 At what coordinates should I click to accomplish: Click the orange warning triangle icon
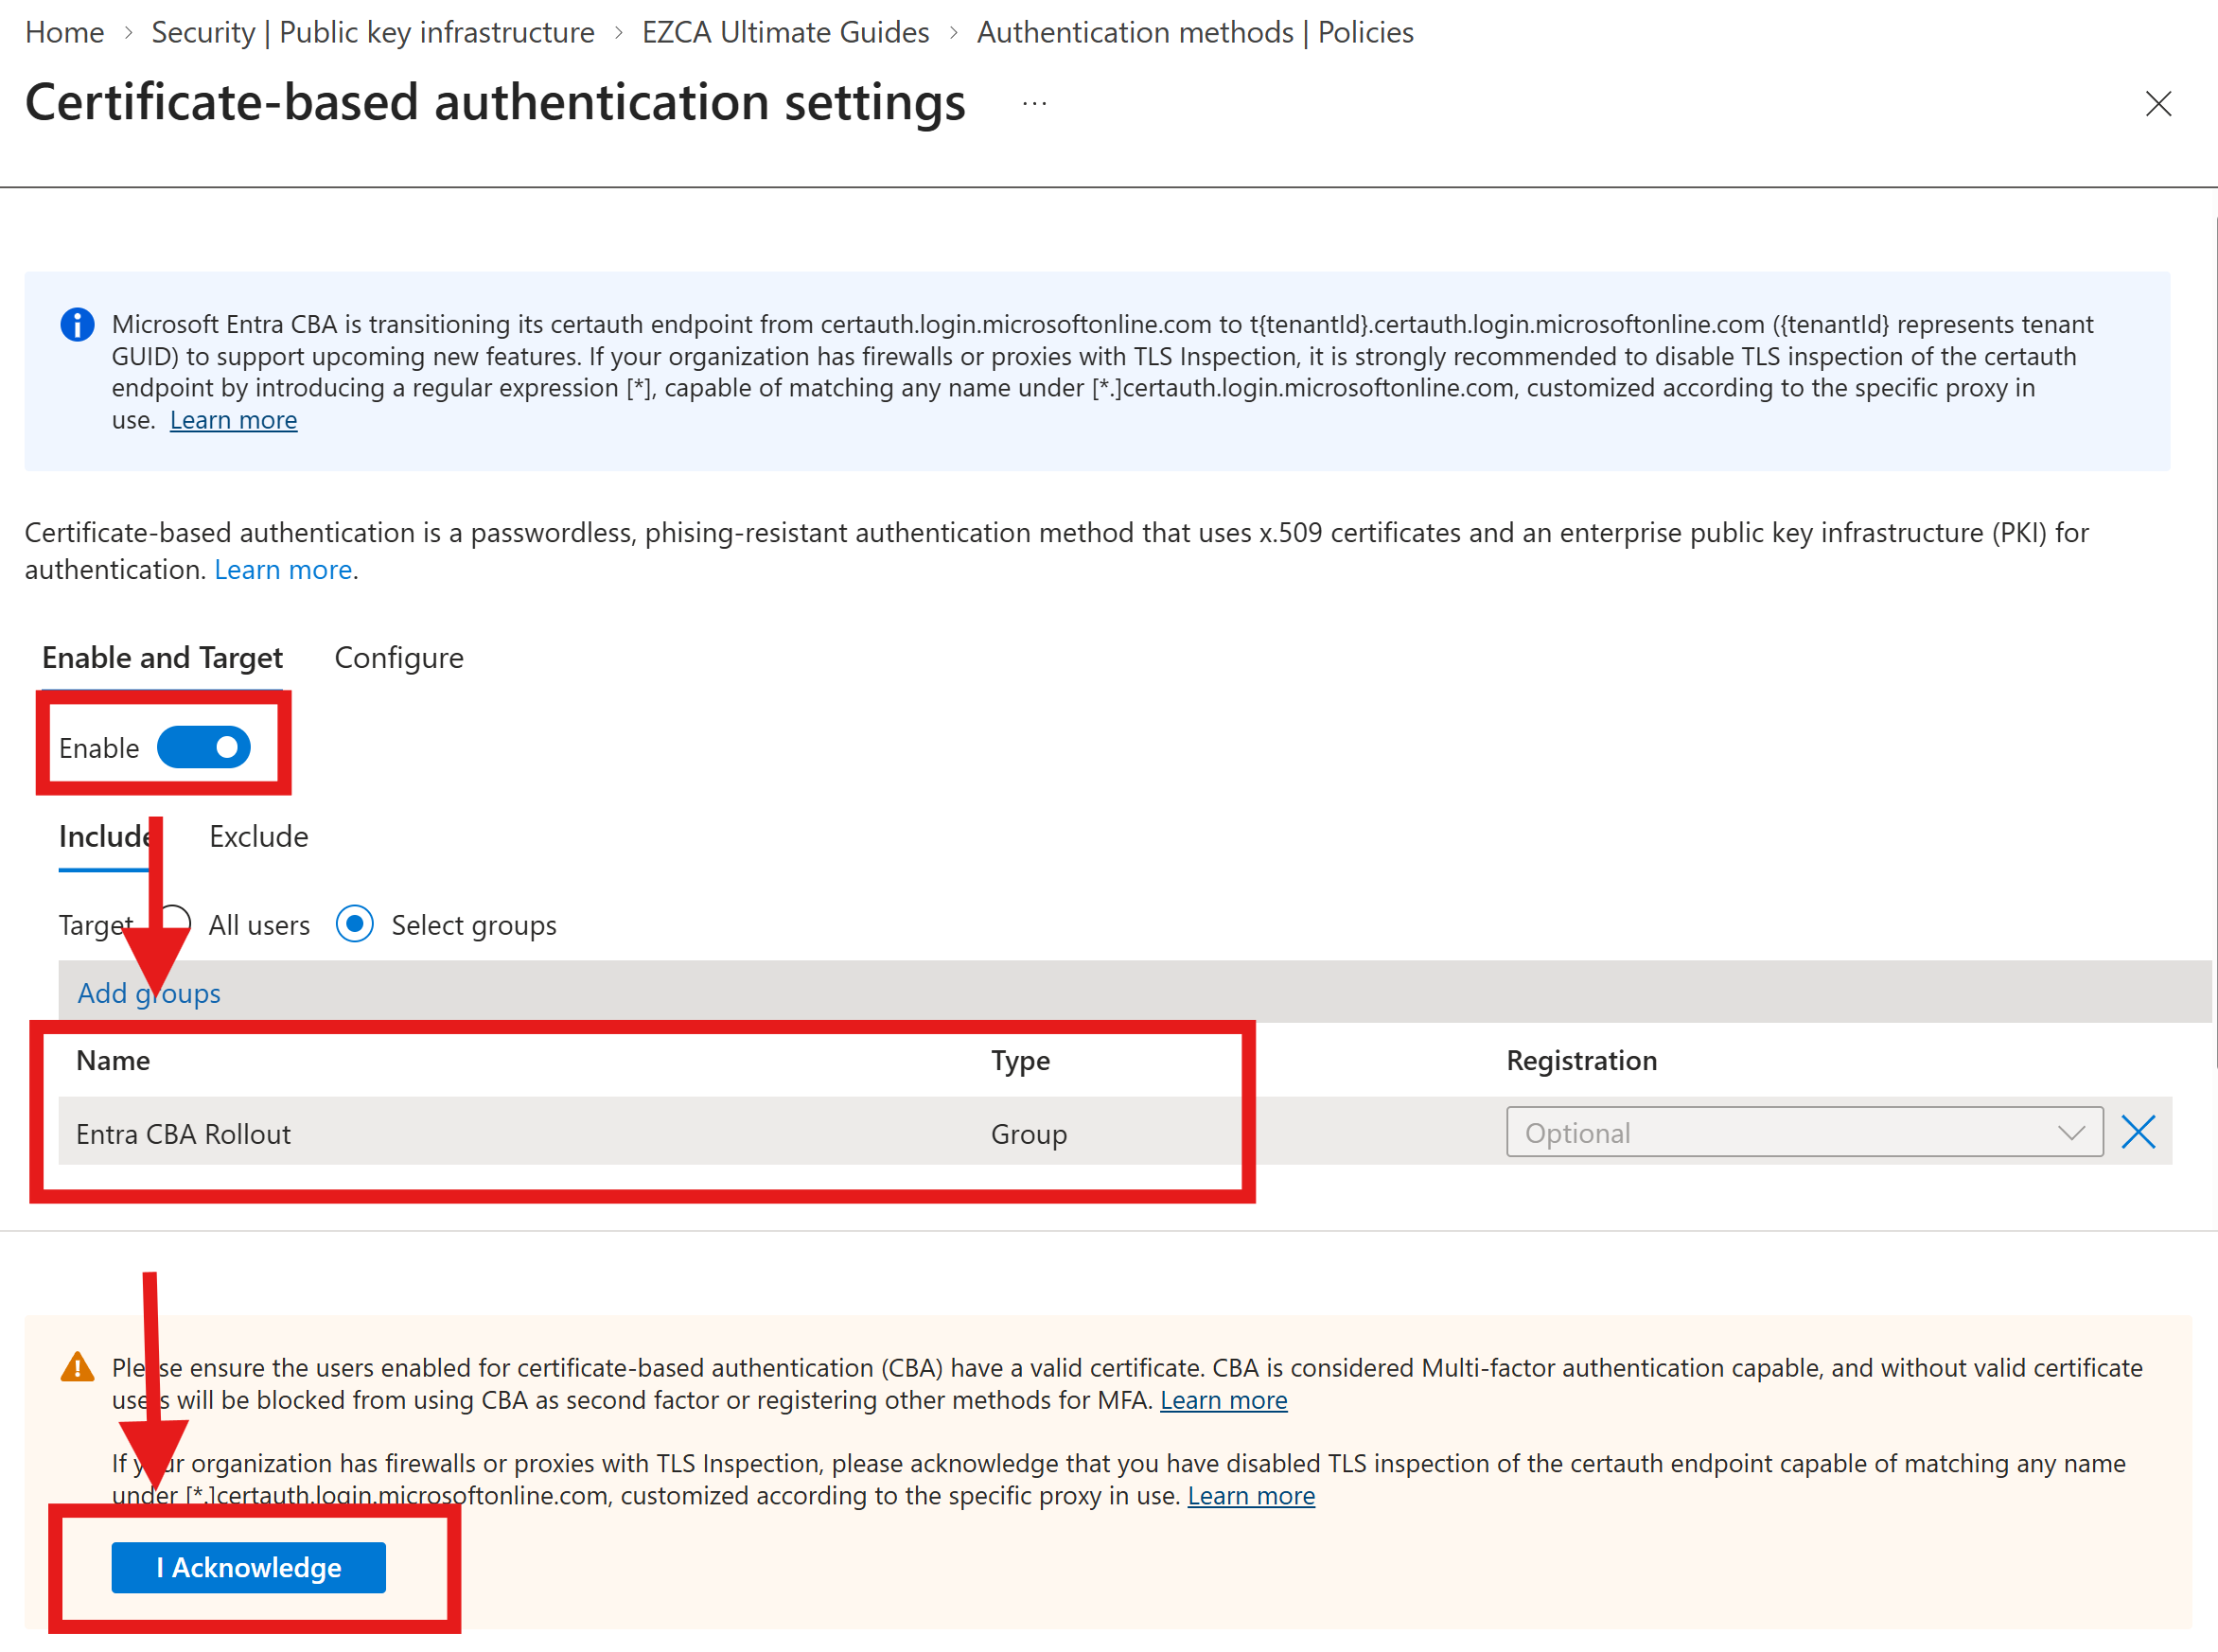click(77, 1366)
